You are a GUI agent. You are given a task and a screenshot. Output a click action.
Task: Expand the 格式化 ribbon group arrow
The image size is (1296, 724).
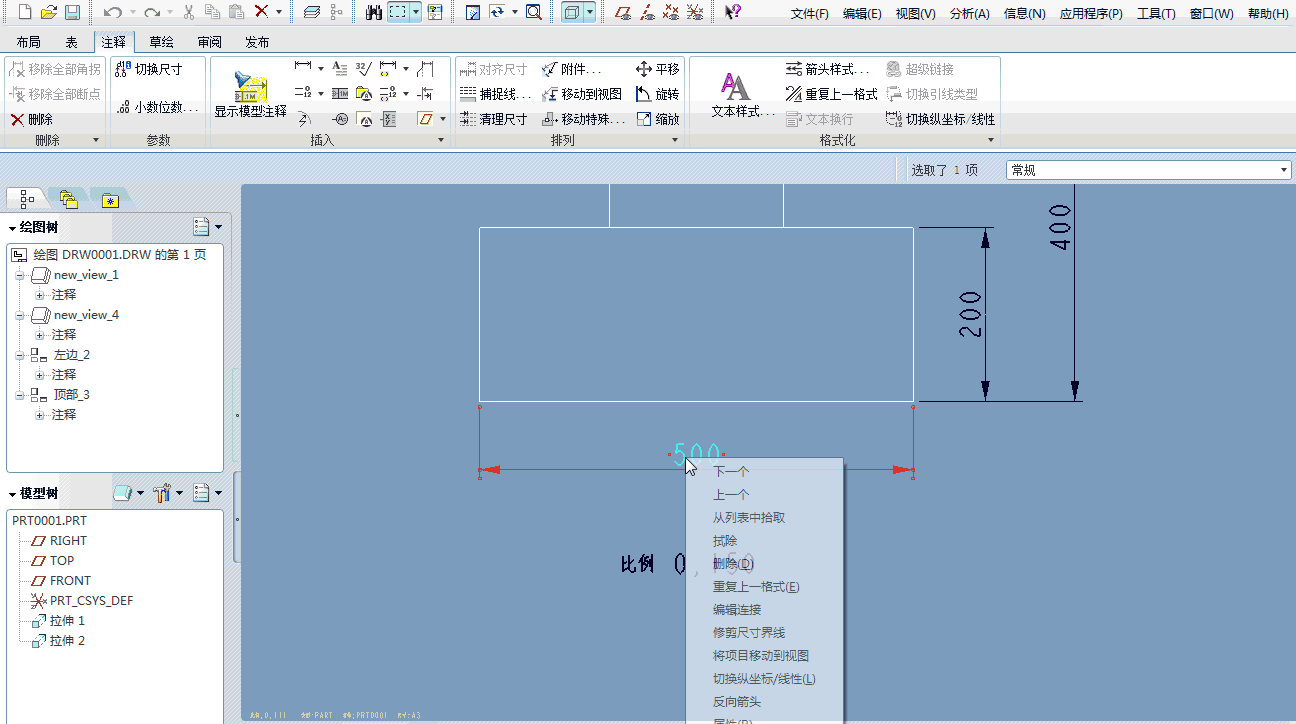pos(993,141)
